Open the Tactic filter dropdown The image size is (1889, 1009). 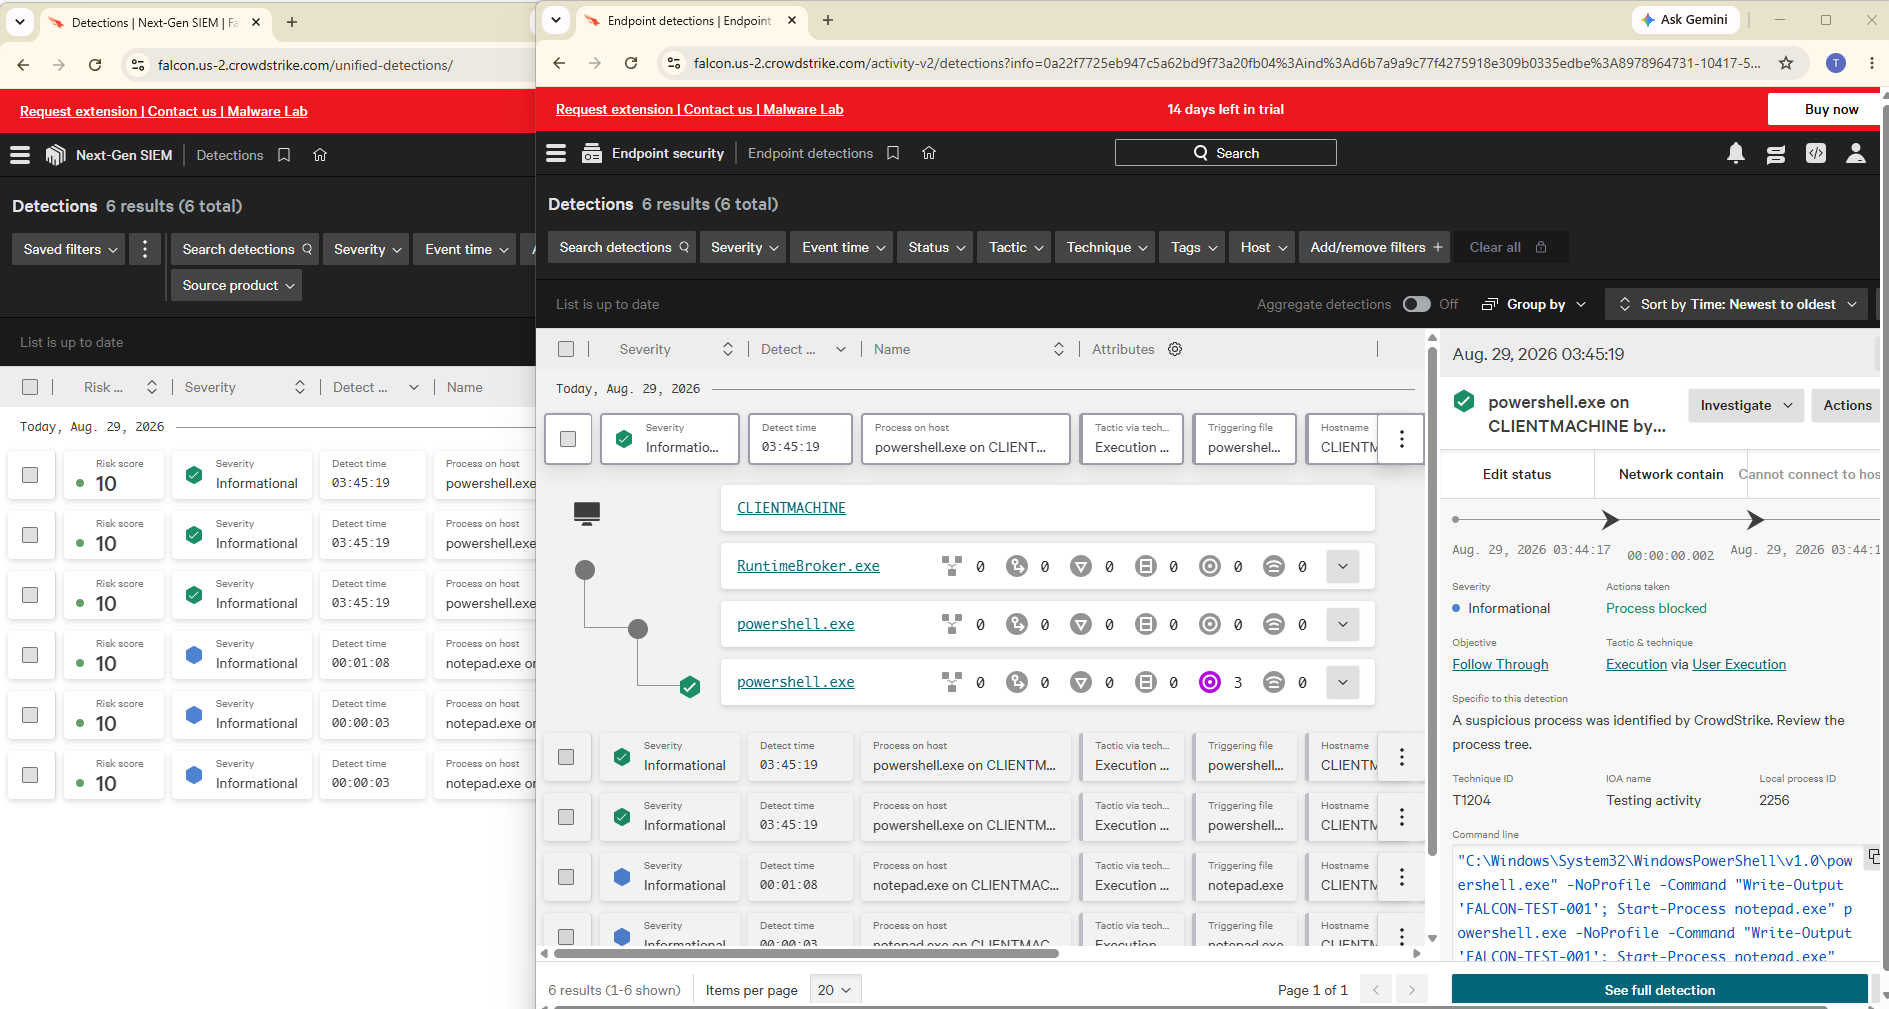pyautogui.click(x=1015, y=247)
